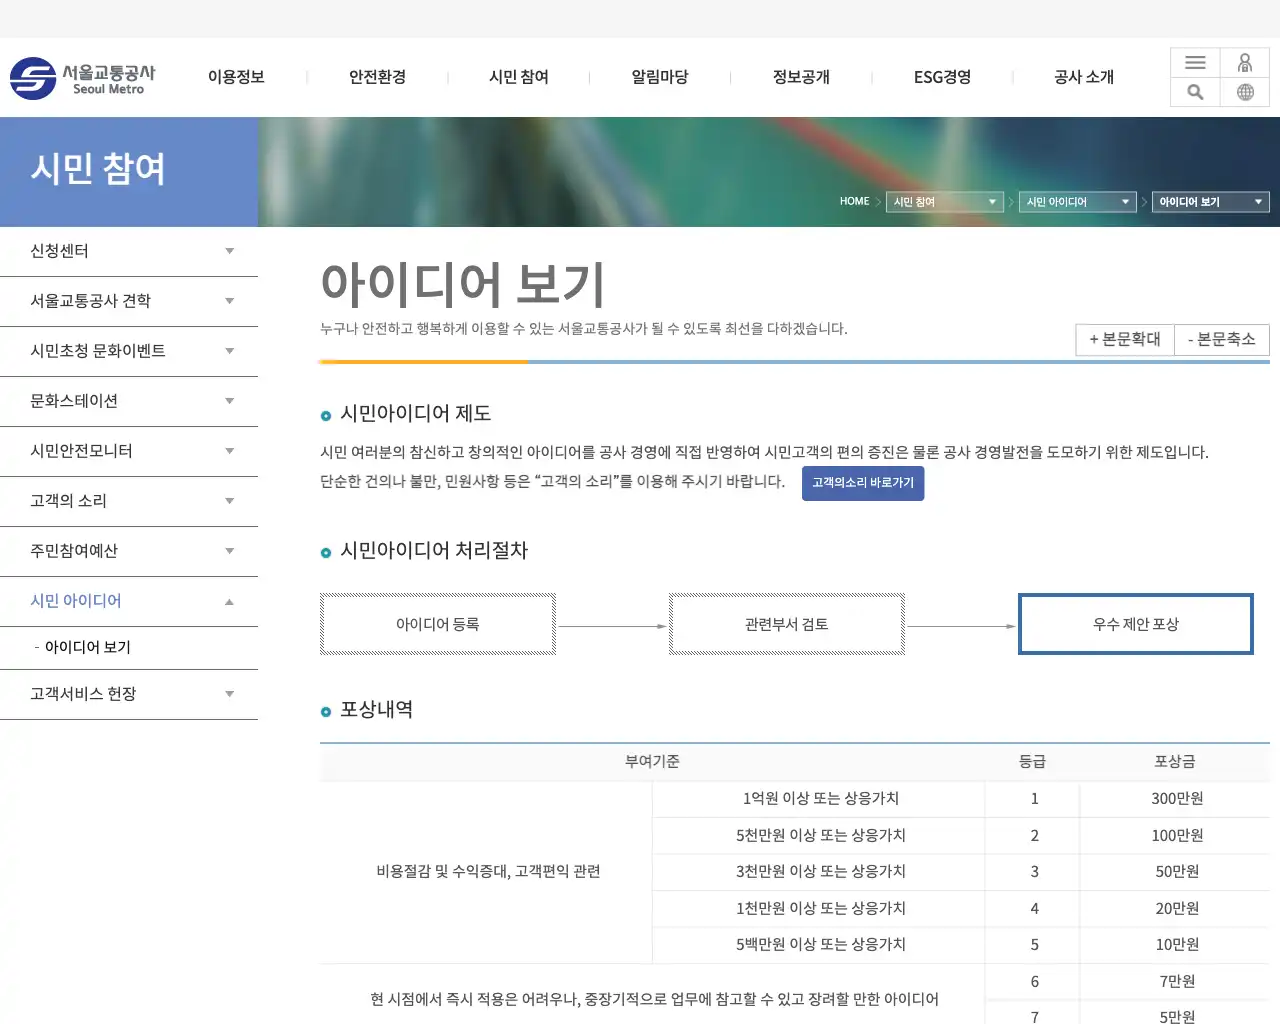Open ESG경영 top menu
This screenshot has height=1024, width=1280.
point(942,77)
